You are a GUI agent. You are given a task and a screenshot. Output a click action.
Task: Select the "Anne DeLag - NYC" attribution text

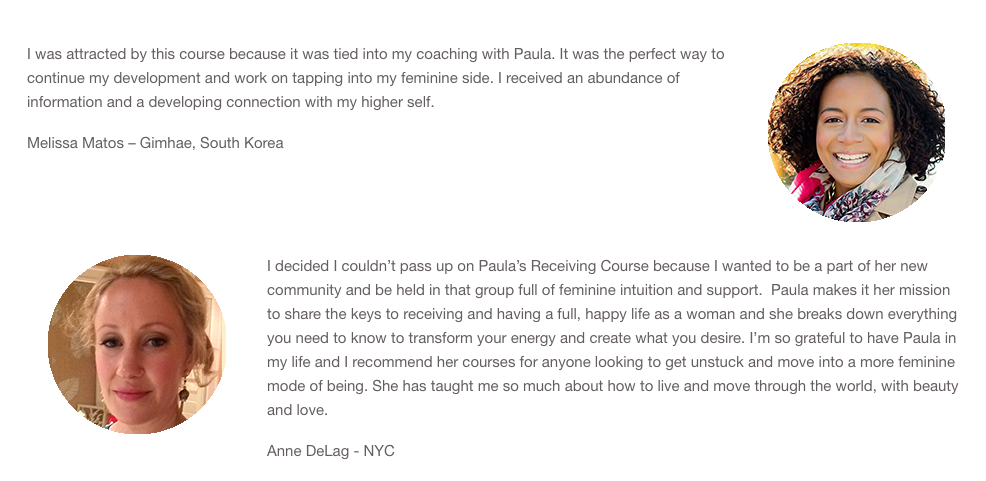point(331,451)
